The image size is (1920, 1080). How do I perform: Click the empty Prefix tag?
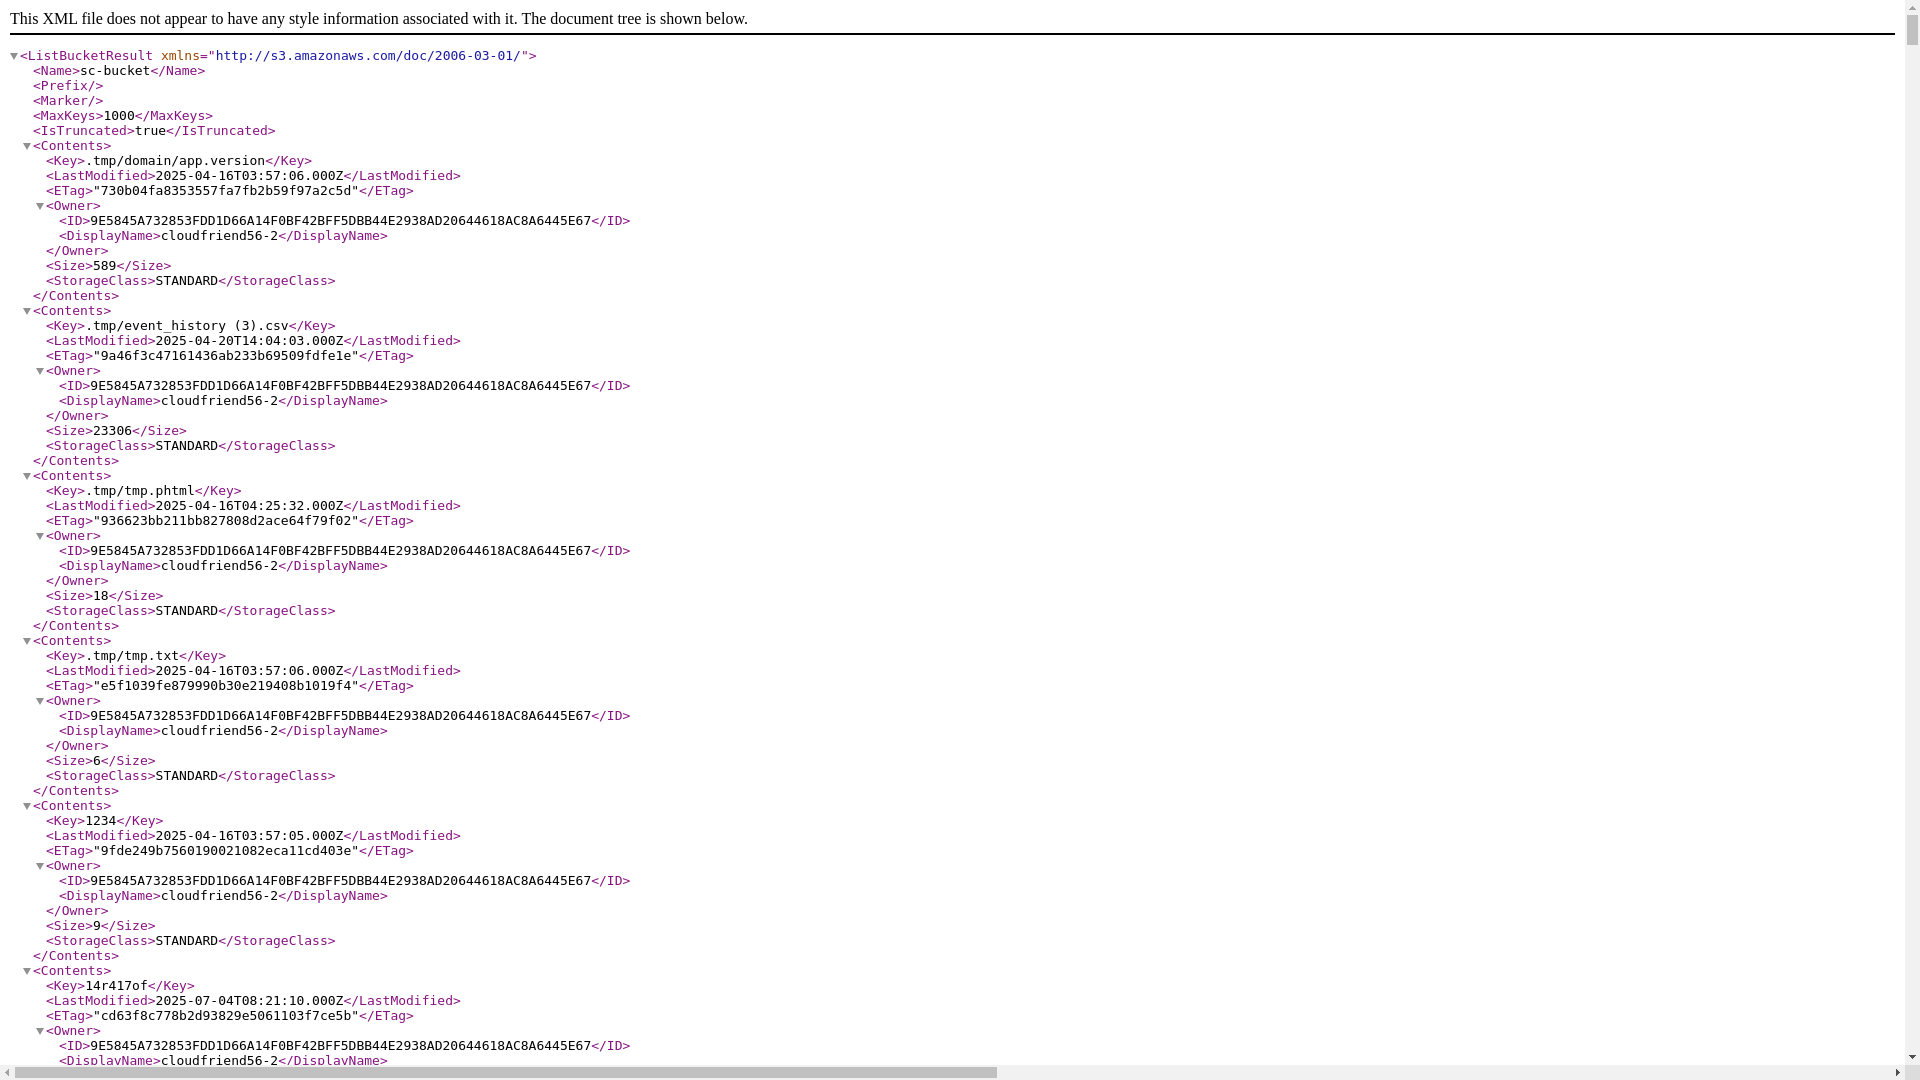(x=68, y=86)
